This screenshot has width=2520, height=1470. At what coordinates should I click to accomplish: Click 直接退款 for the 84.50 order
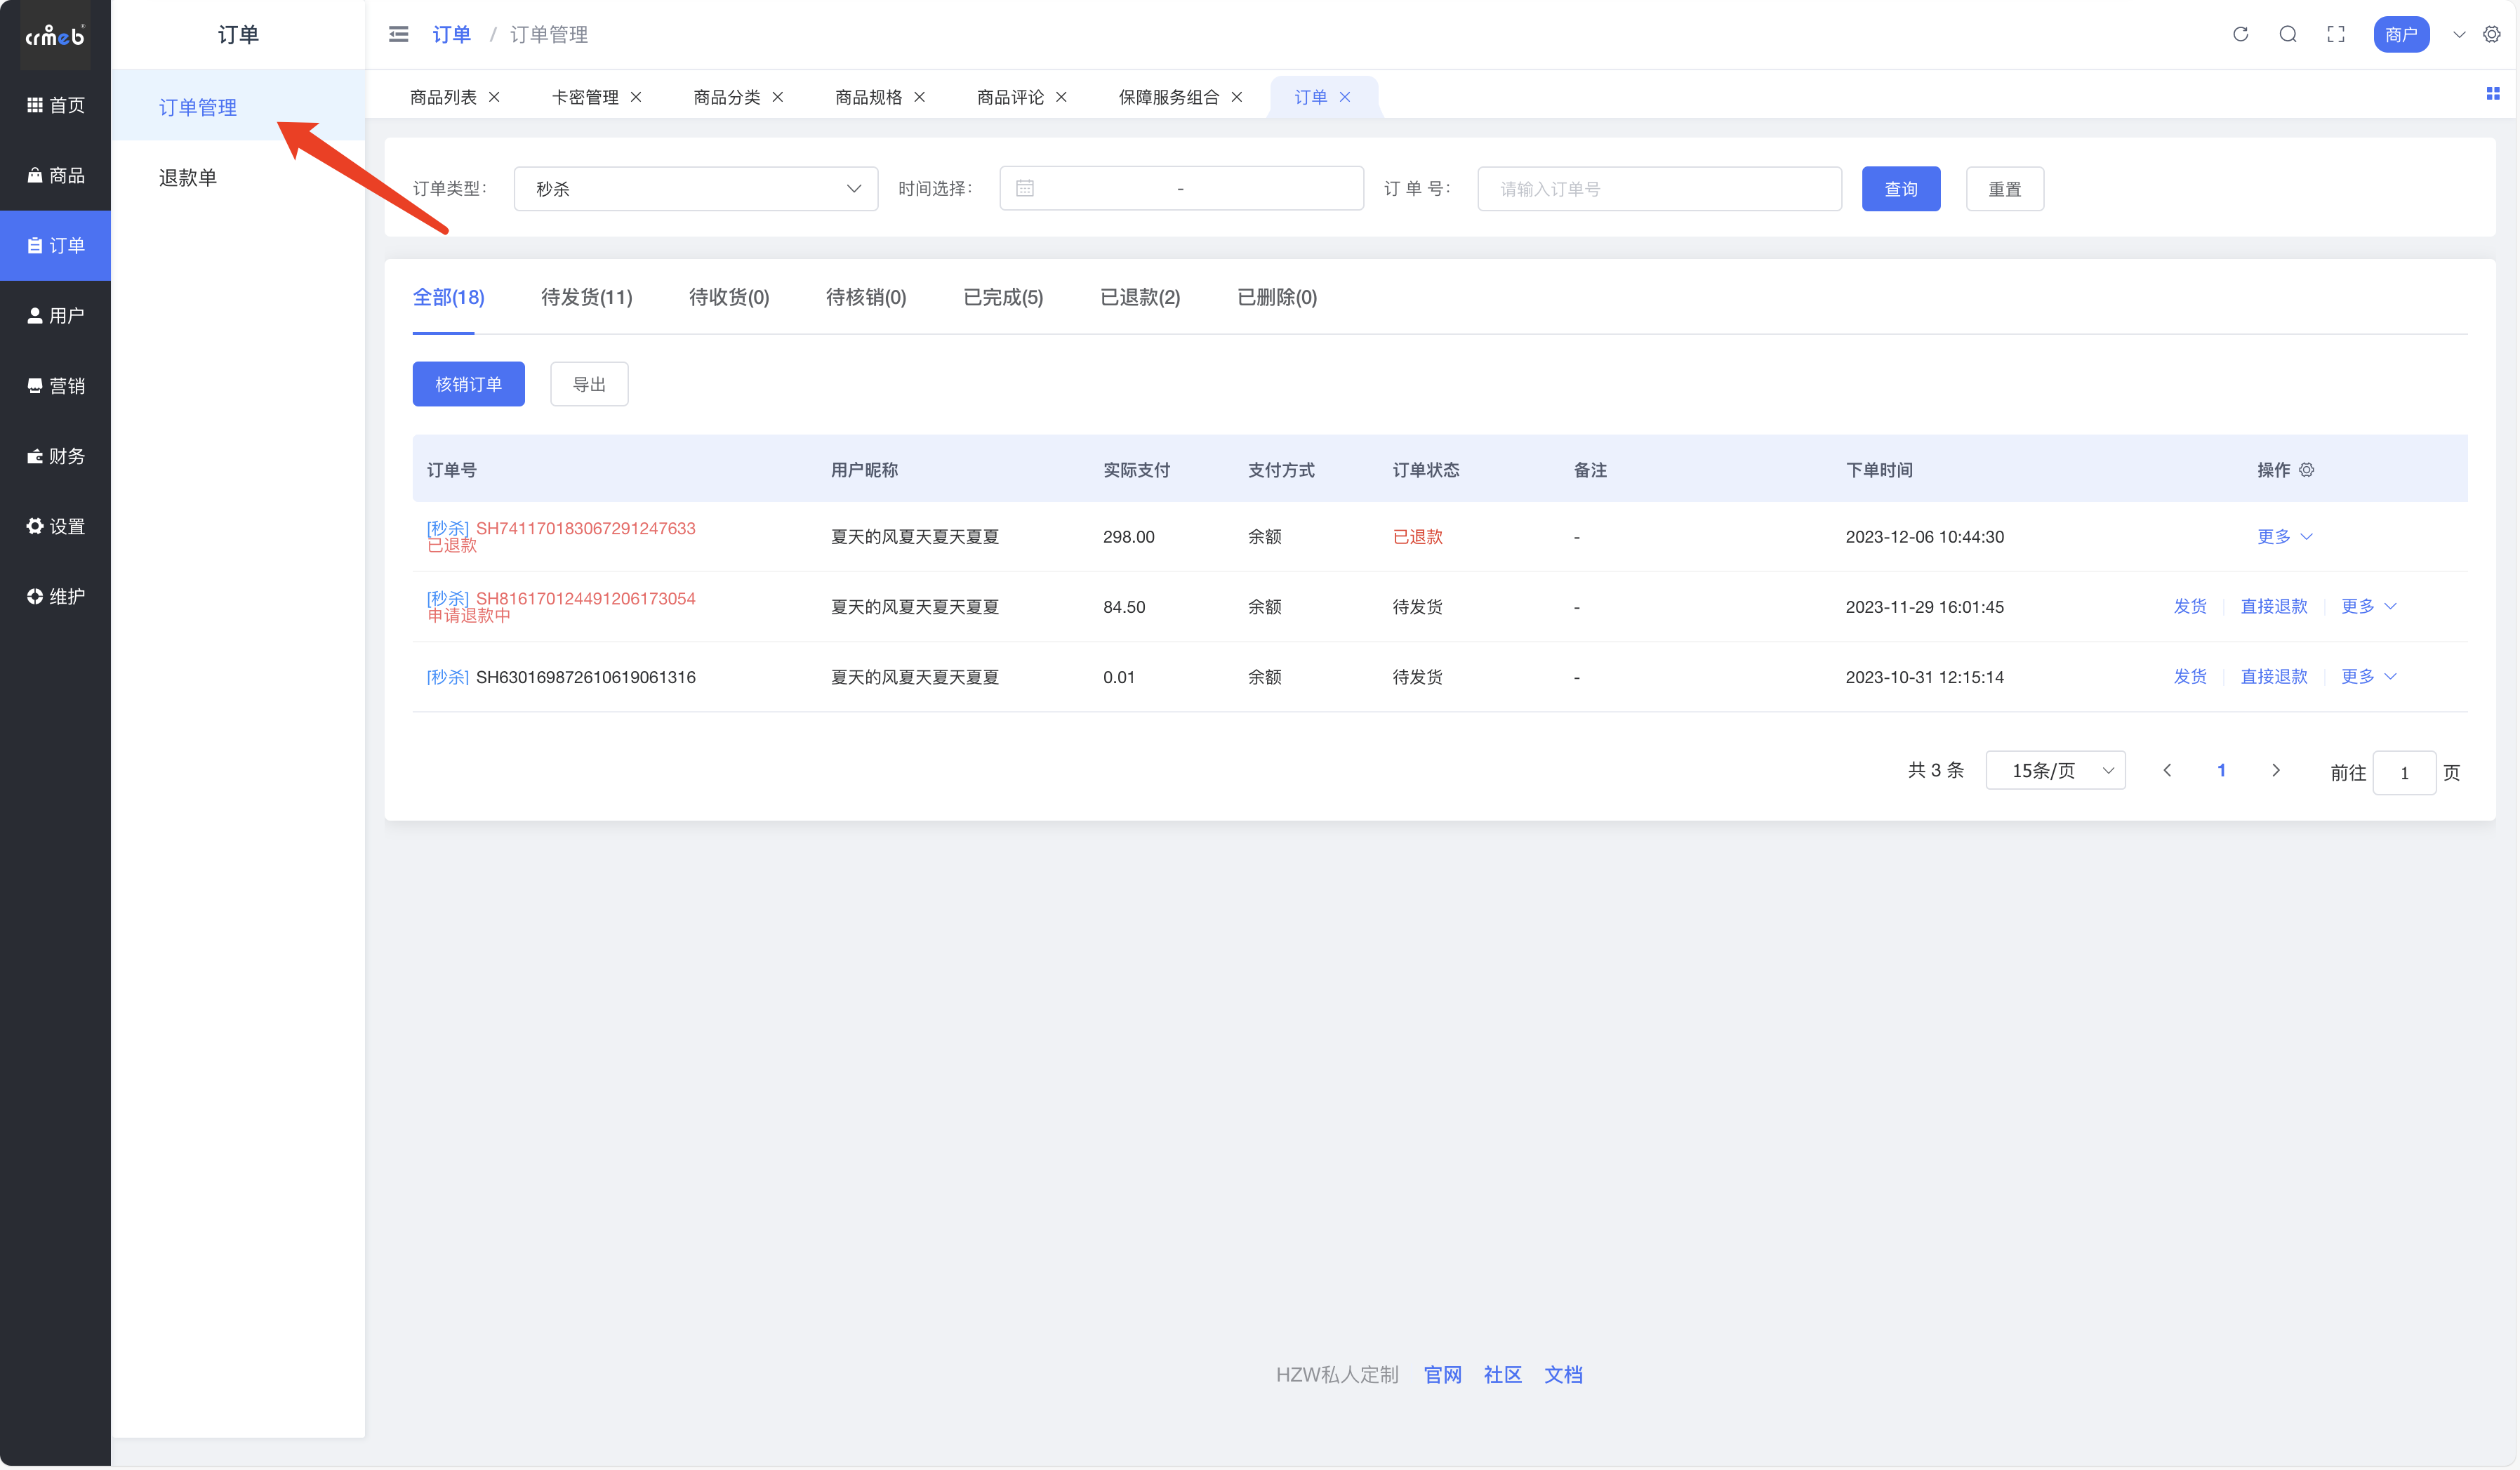(x=2274, y=606)
